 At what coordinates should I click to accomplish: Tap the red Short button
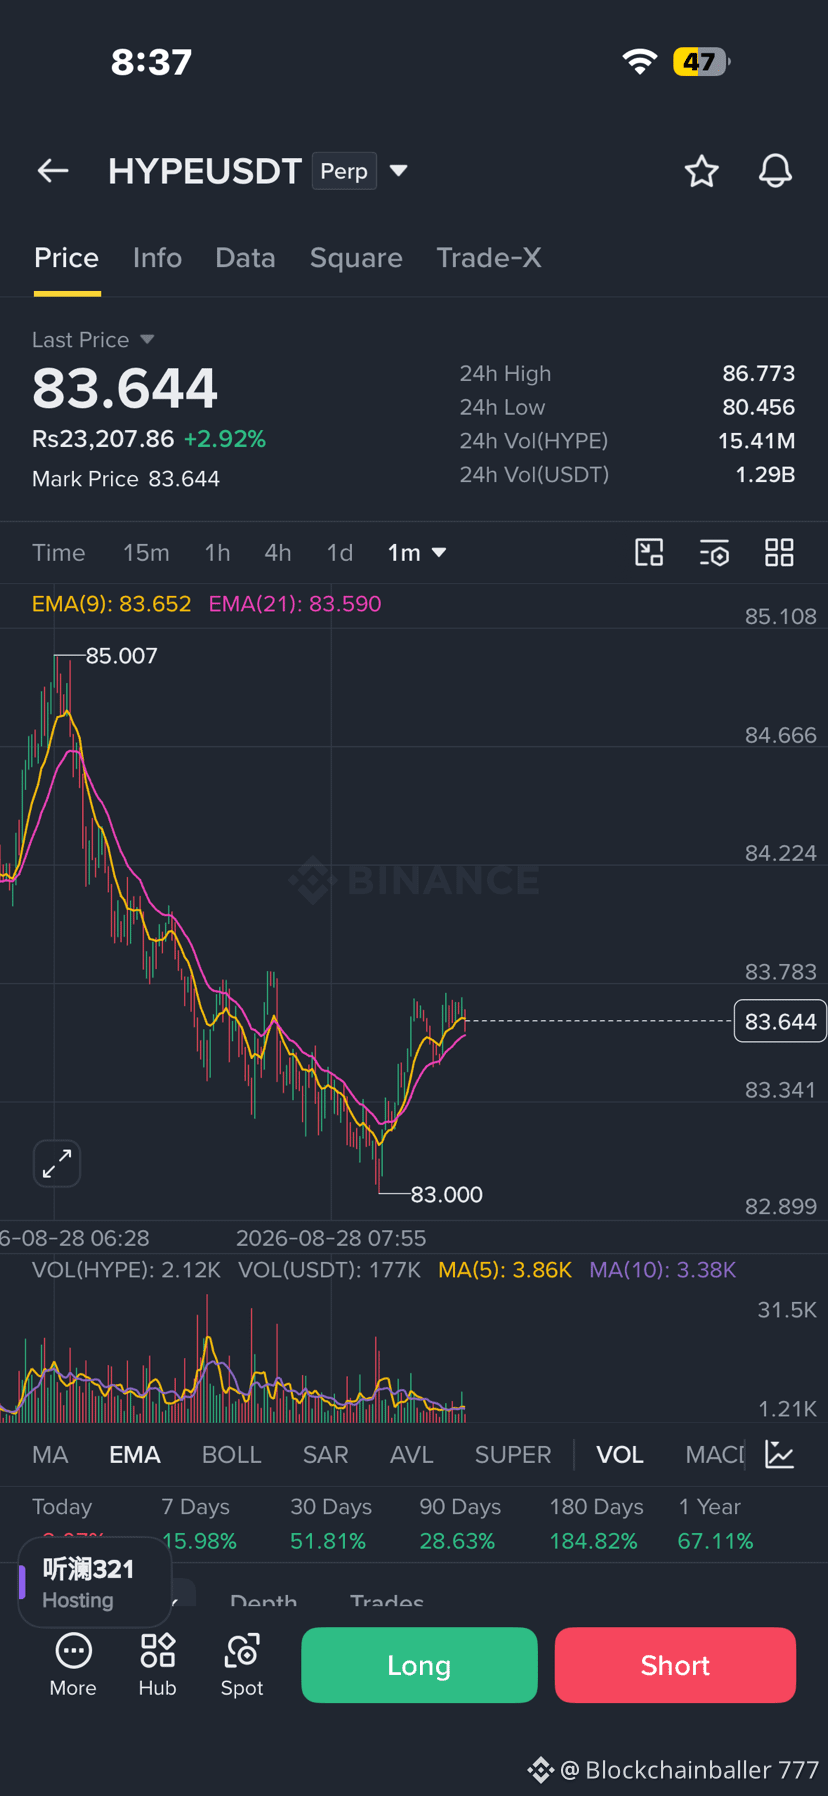point(675,1665)
